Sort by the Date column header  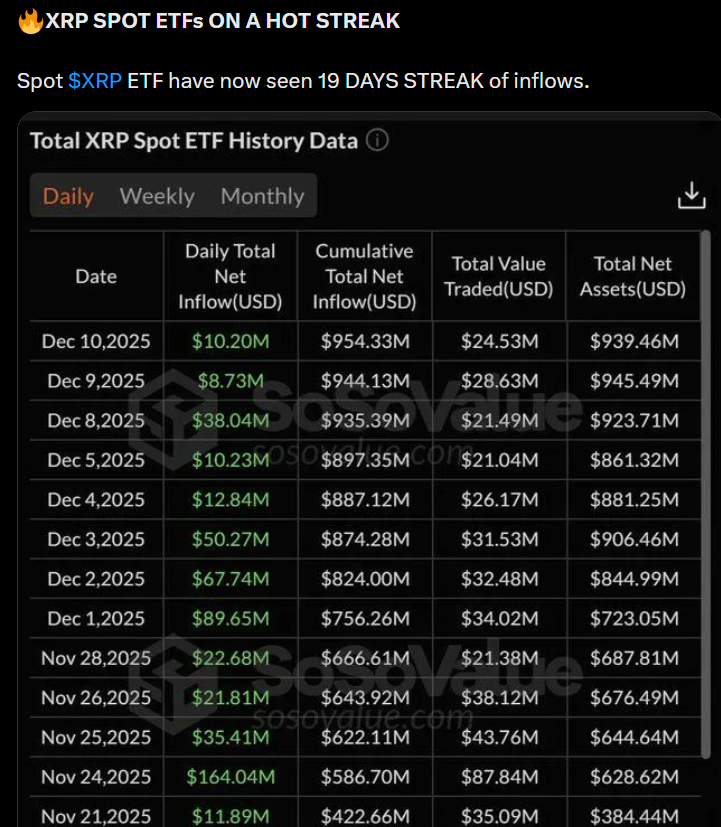click(95, 276)
